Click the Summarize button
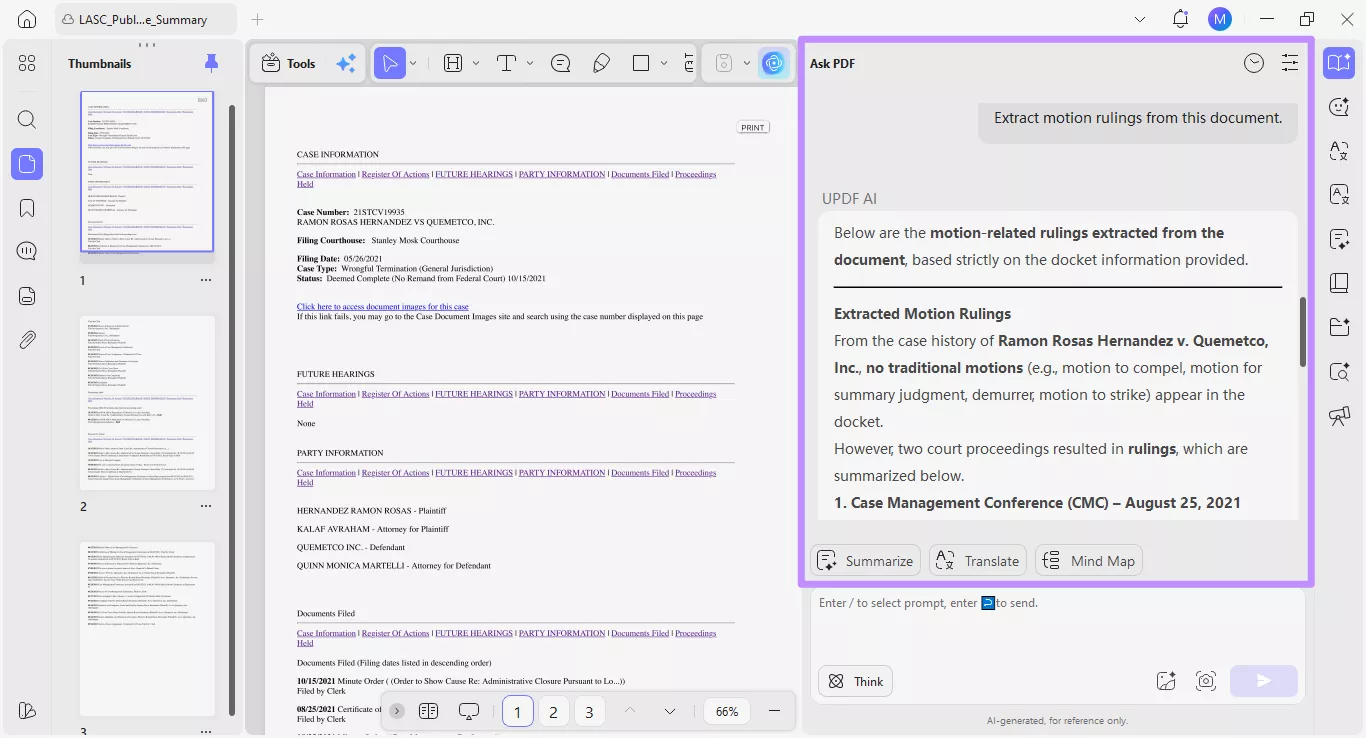Image resolution: width=1366 pixels, height=738 pixels. (x=865, y=561)
